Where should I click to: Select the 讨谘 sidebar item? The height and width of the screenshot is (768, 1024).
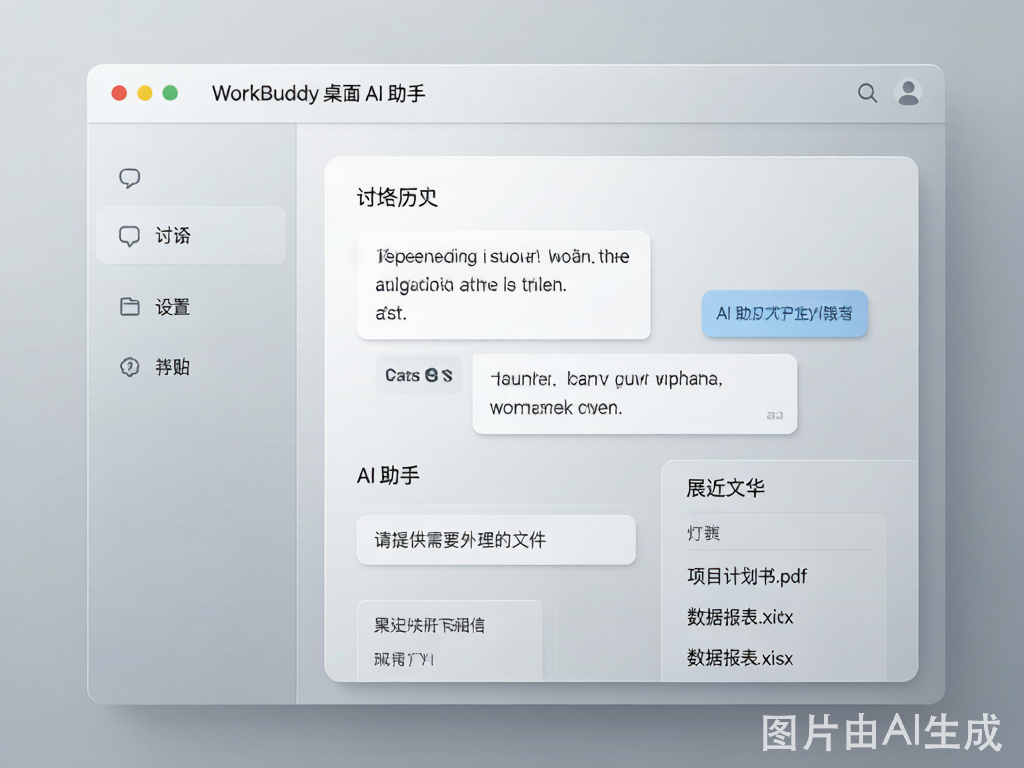tap(191, 235)
